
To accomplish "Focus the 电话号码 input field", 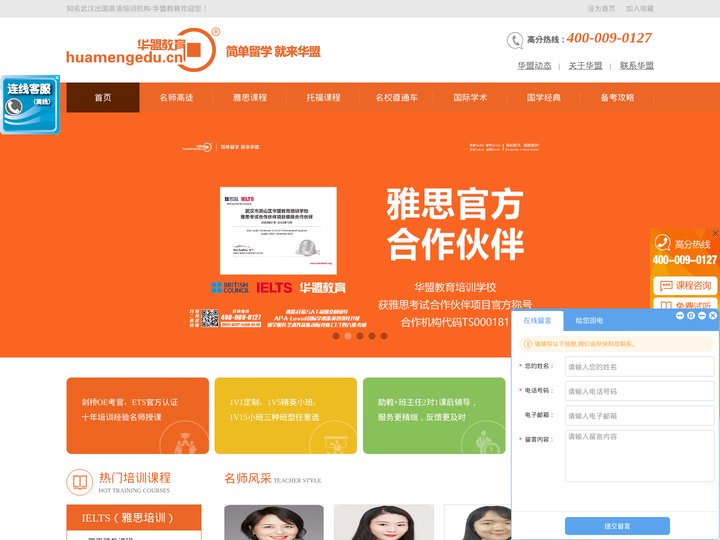I will [640, 391].
